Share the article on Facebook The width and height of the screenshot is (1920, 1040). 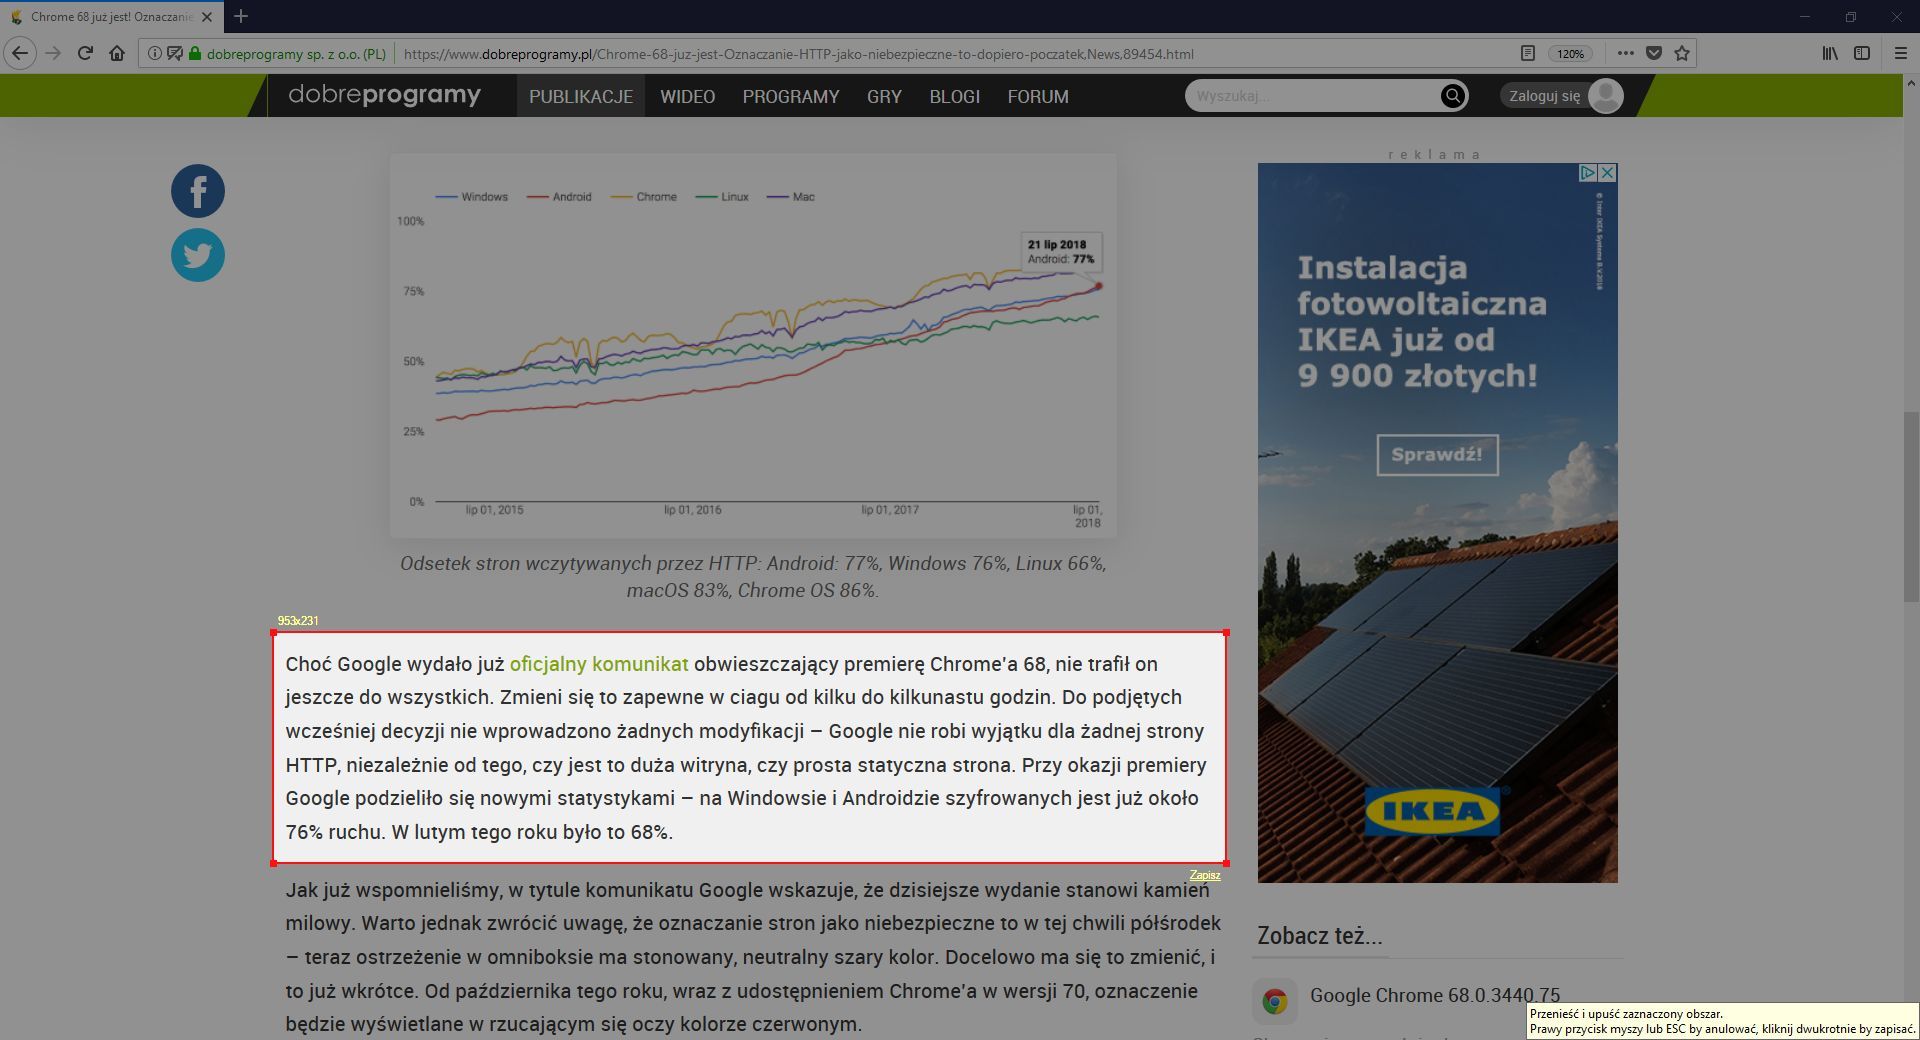click(x=198, y=191)
